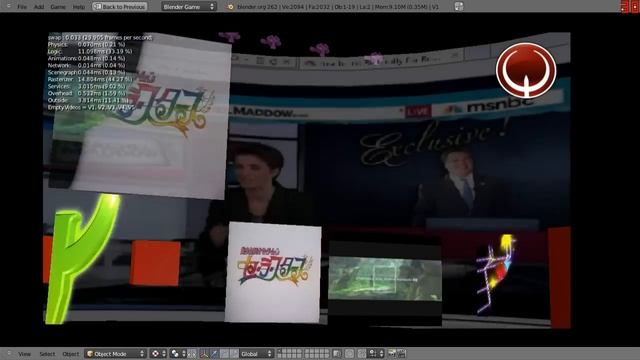Open the Select menu in 3D view header
This screenshot has width=640, height=360.
(47, 354)
